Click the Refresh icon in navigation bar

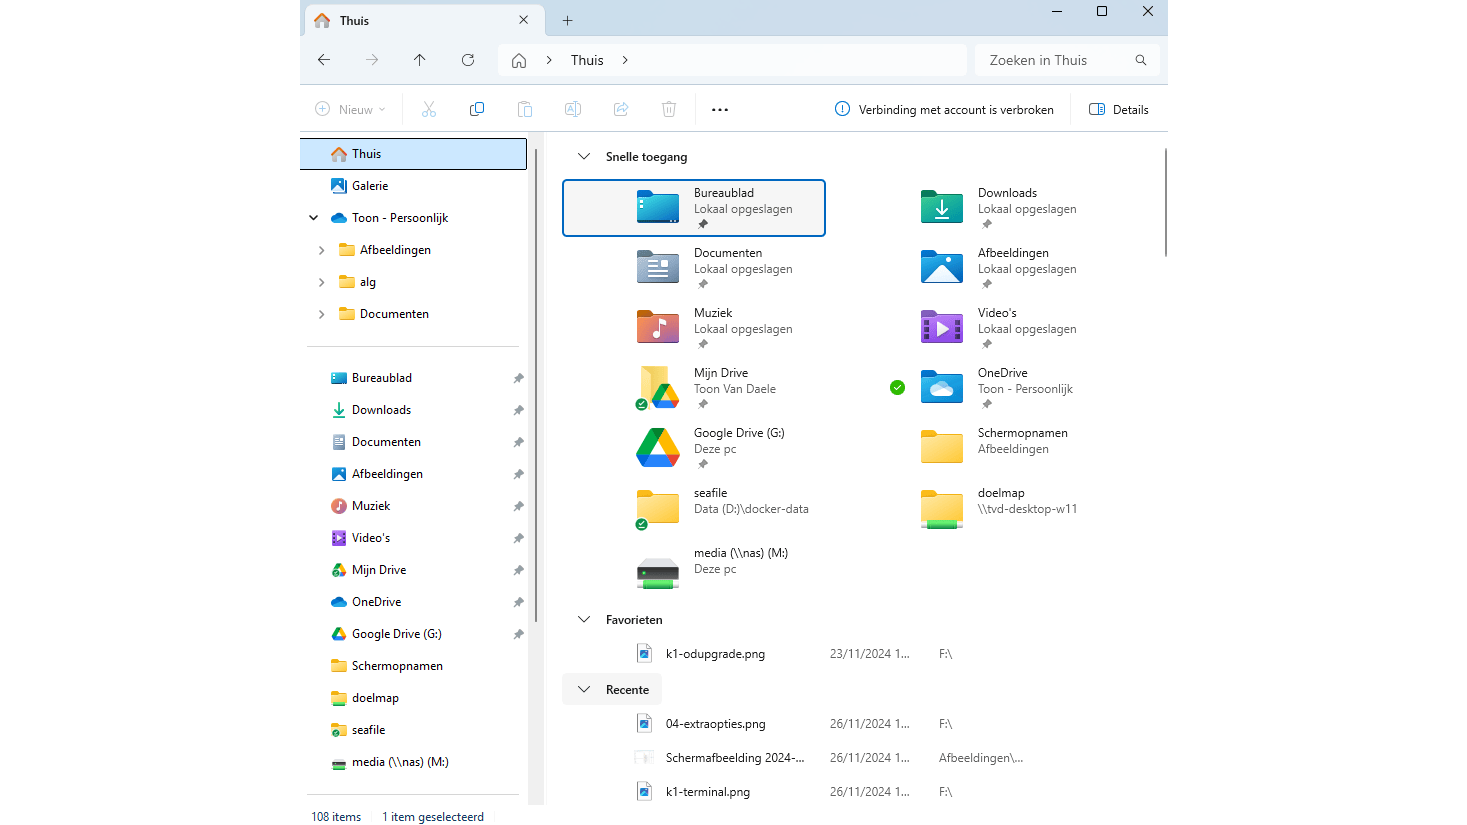coord(468,60)
